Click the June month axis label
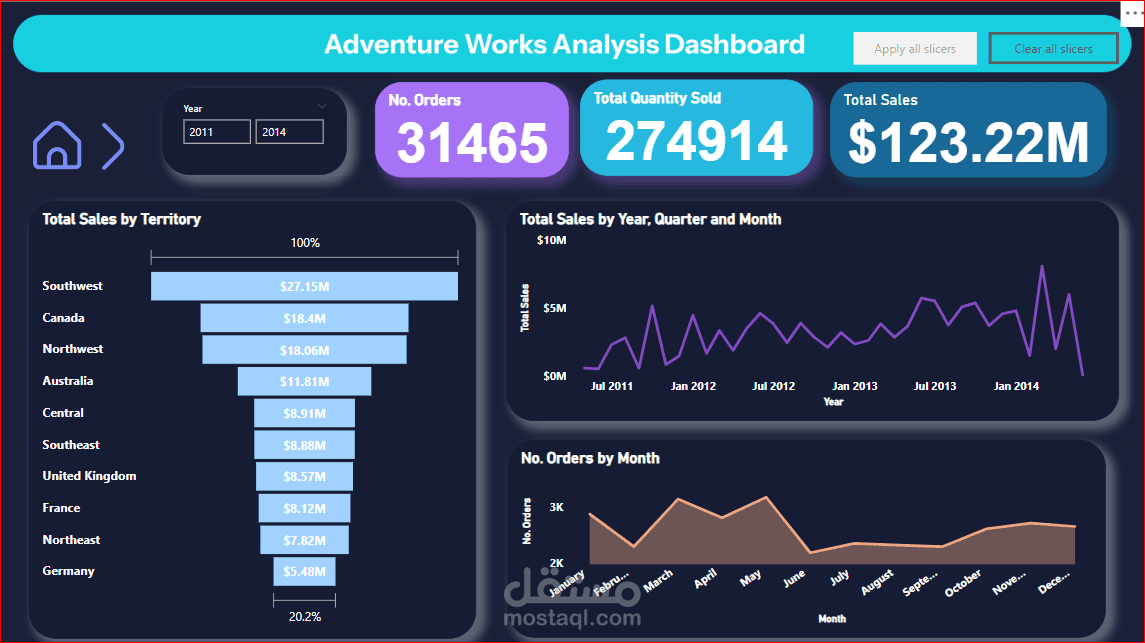1145x643 pixels. [794, 578]
